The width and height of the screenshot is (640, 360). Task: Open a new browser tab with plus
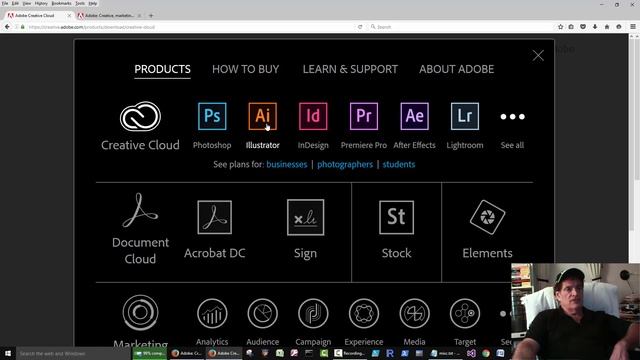click(x=151, y=16)
